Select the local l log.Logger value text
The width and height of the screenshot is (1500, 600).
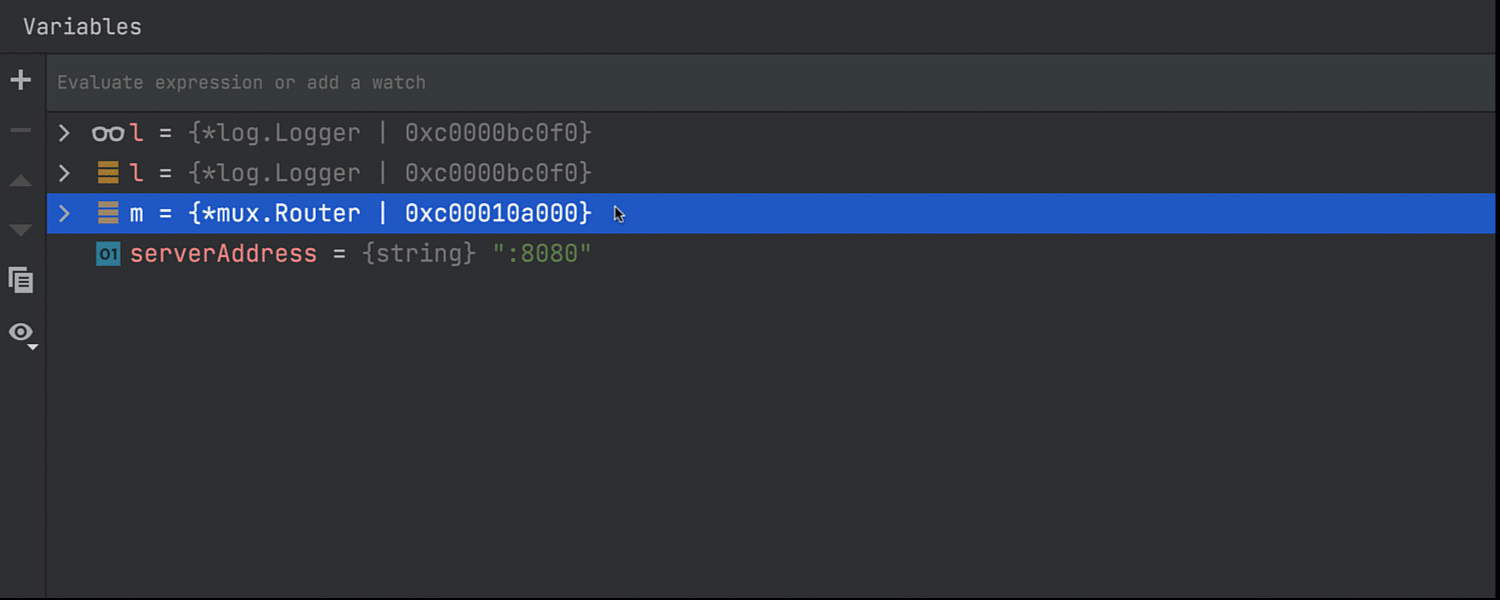click(390, 173)
